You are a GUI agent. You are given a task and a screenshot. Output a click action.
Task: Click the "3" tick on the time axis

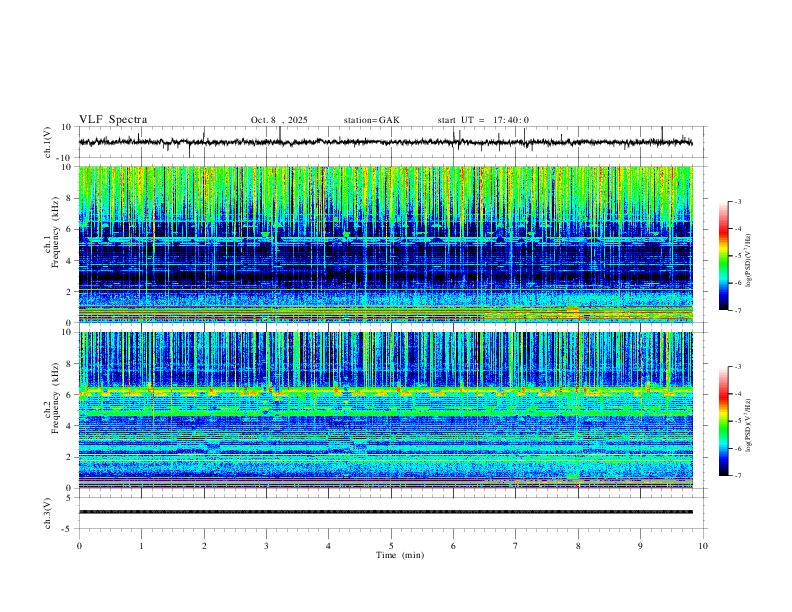pos(266,546)
